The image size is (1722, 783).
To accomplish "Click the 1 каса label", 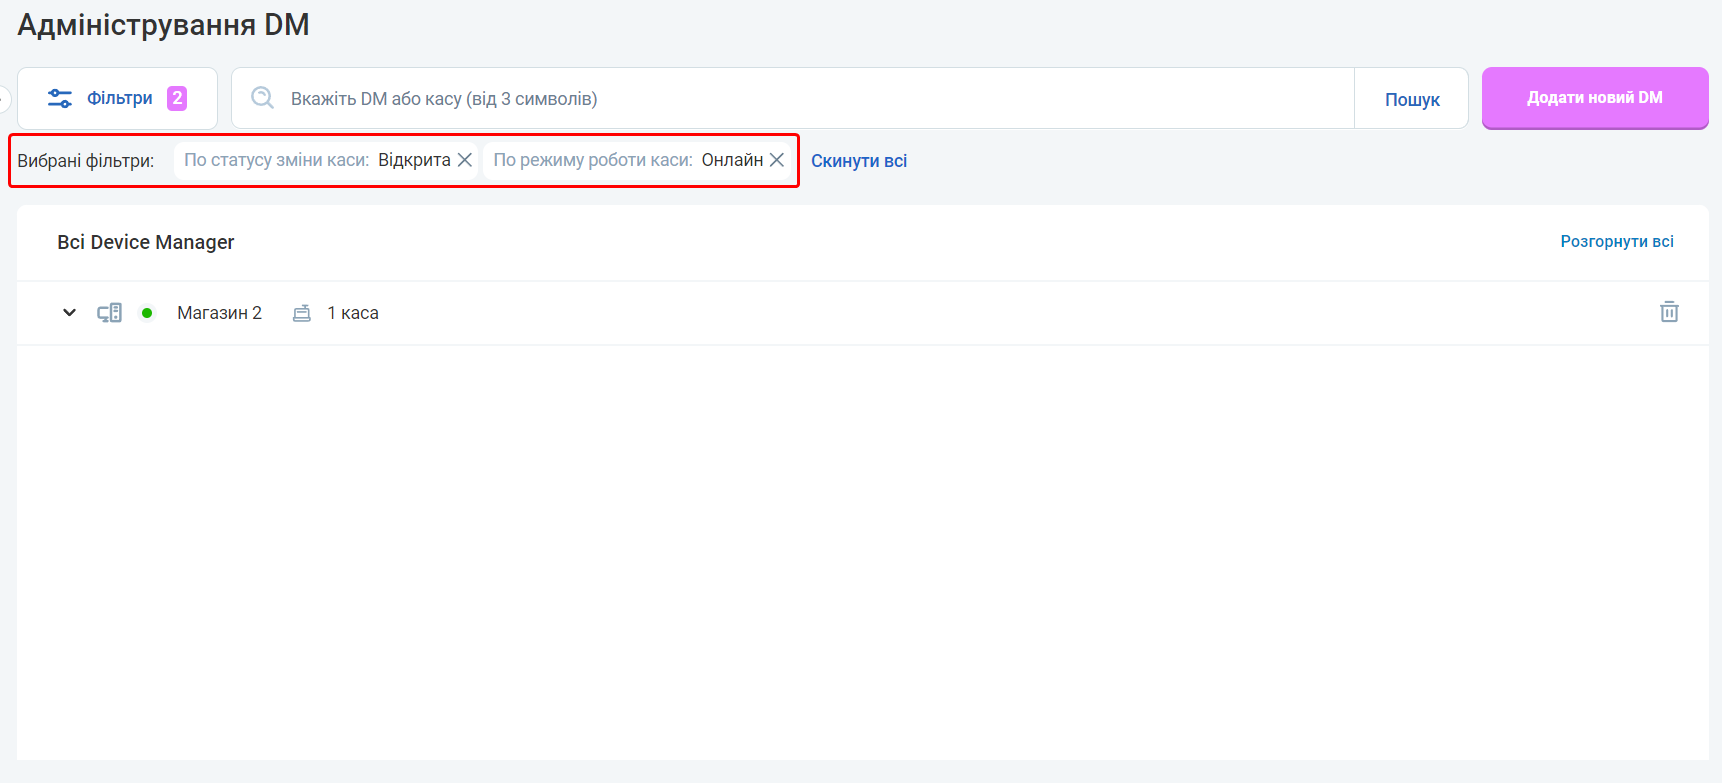I will coord(353,313).
